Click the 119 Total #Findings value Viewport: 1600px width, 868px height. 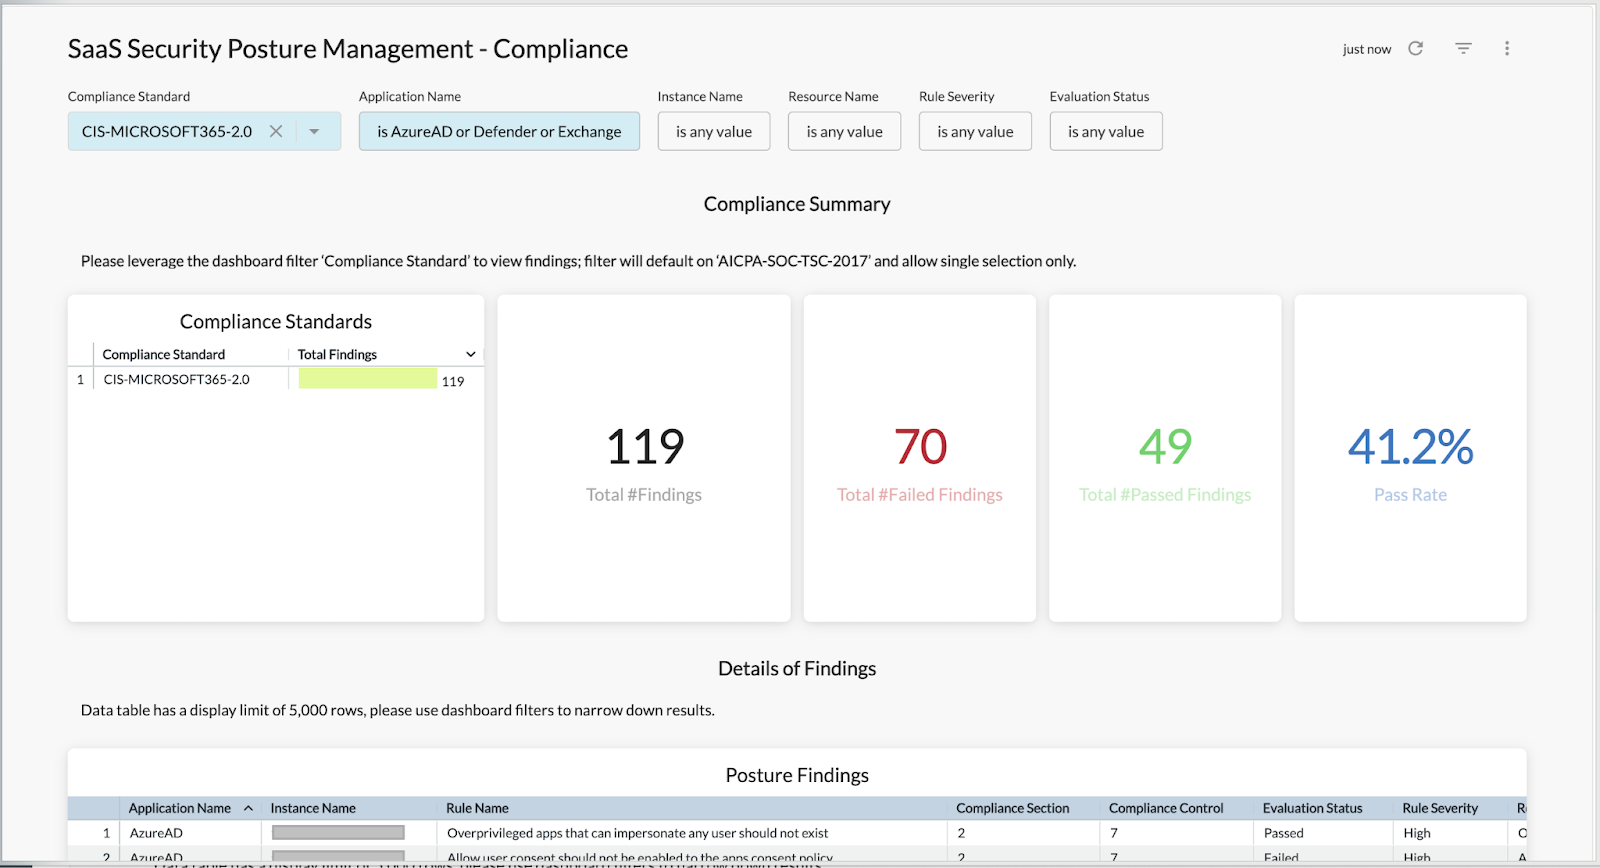pyautogui.click(x=645, y=446)
